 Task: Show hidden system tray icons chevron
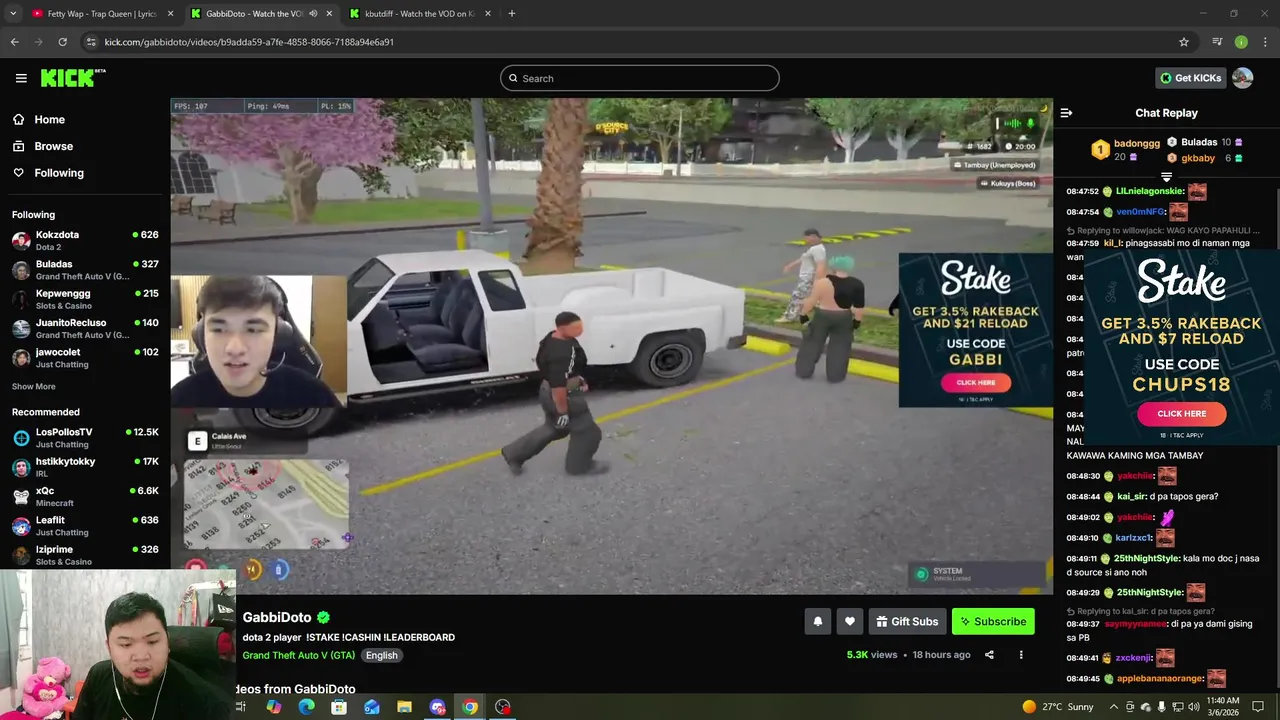[x=1114, y=707]
